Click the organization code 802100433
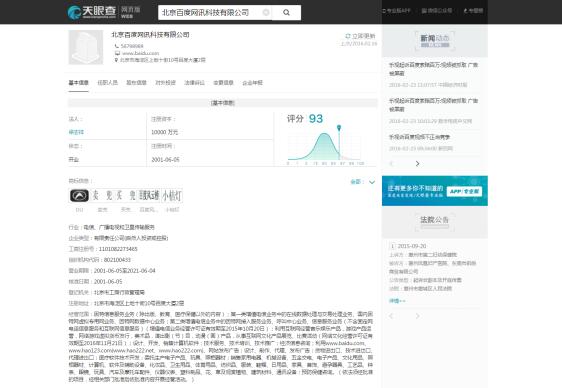The image size is (562, 388). coord(117,260)
